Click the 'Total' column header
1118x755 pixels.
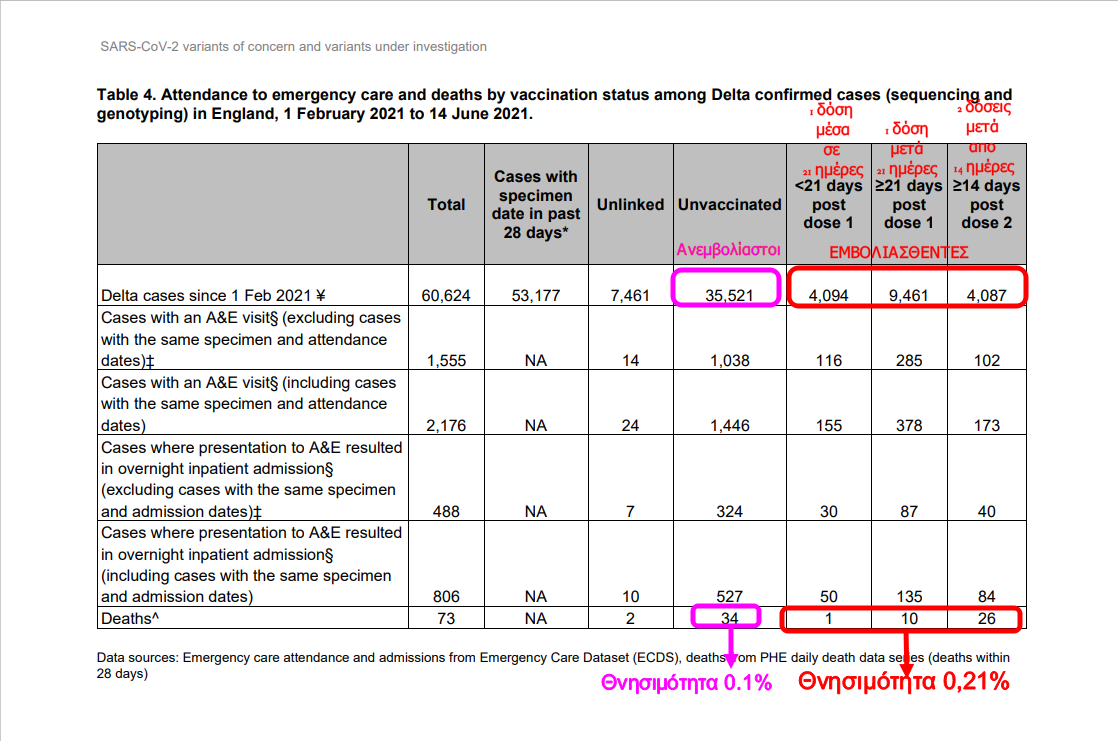tap(446, 204)
